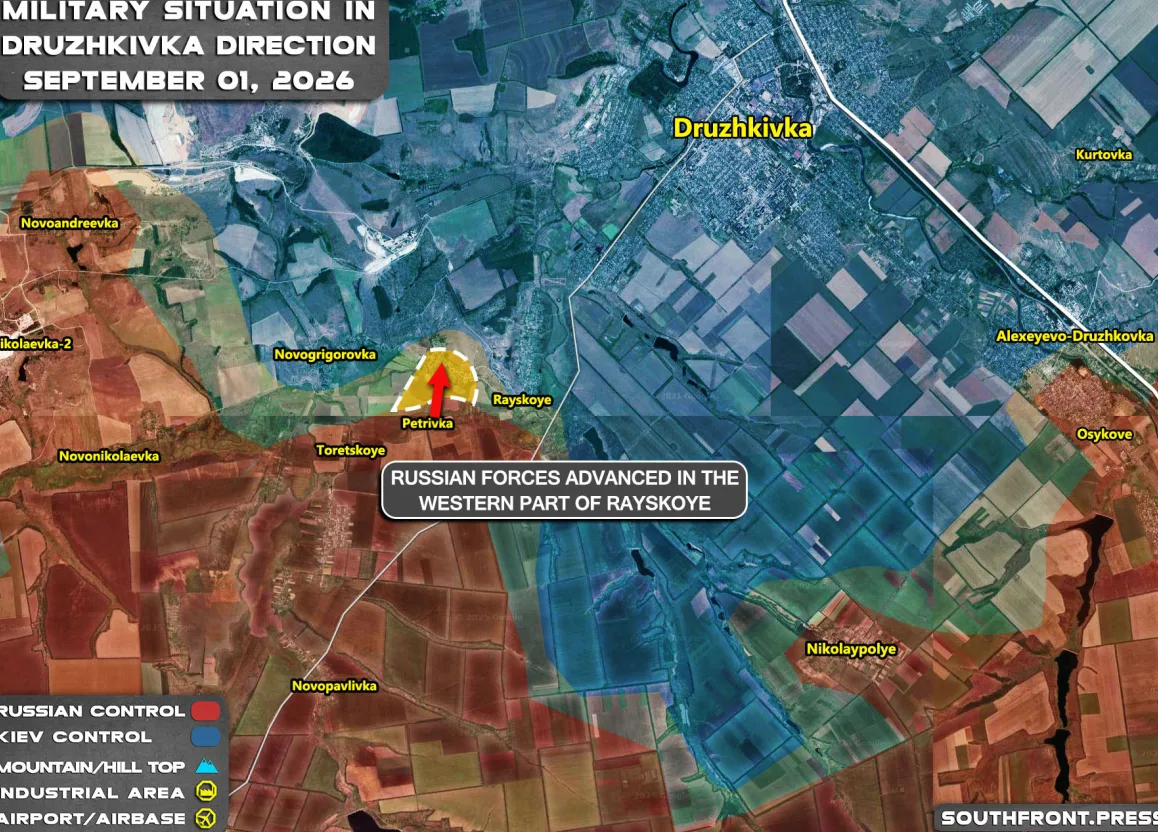
Task: Click the blue Kiev Control color swatch
Action: tap(205, 737)
